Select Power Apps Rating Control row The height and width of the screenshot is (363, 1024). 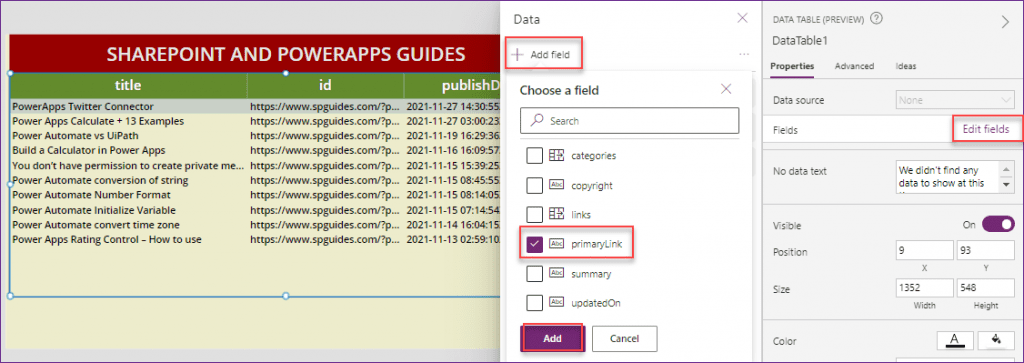(255, 240)
